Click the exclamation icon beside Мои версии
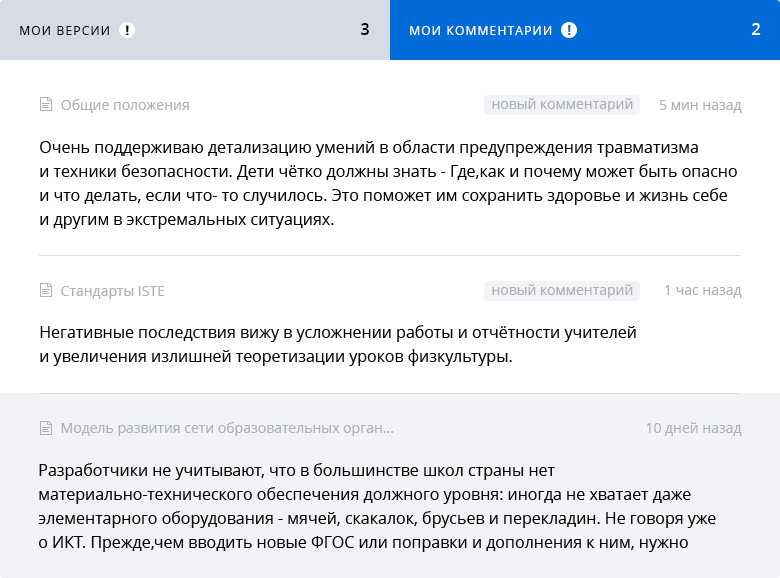Screen dimensions: 780x578 point(127,30)
